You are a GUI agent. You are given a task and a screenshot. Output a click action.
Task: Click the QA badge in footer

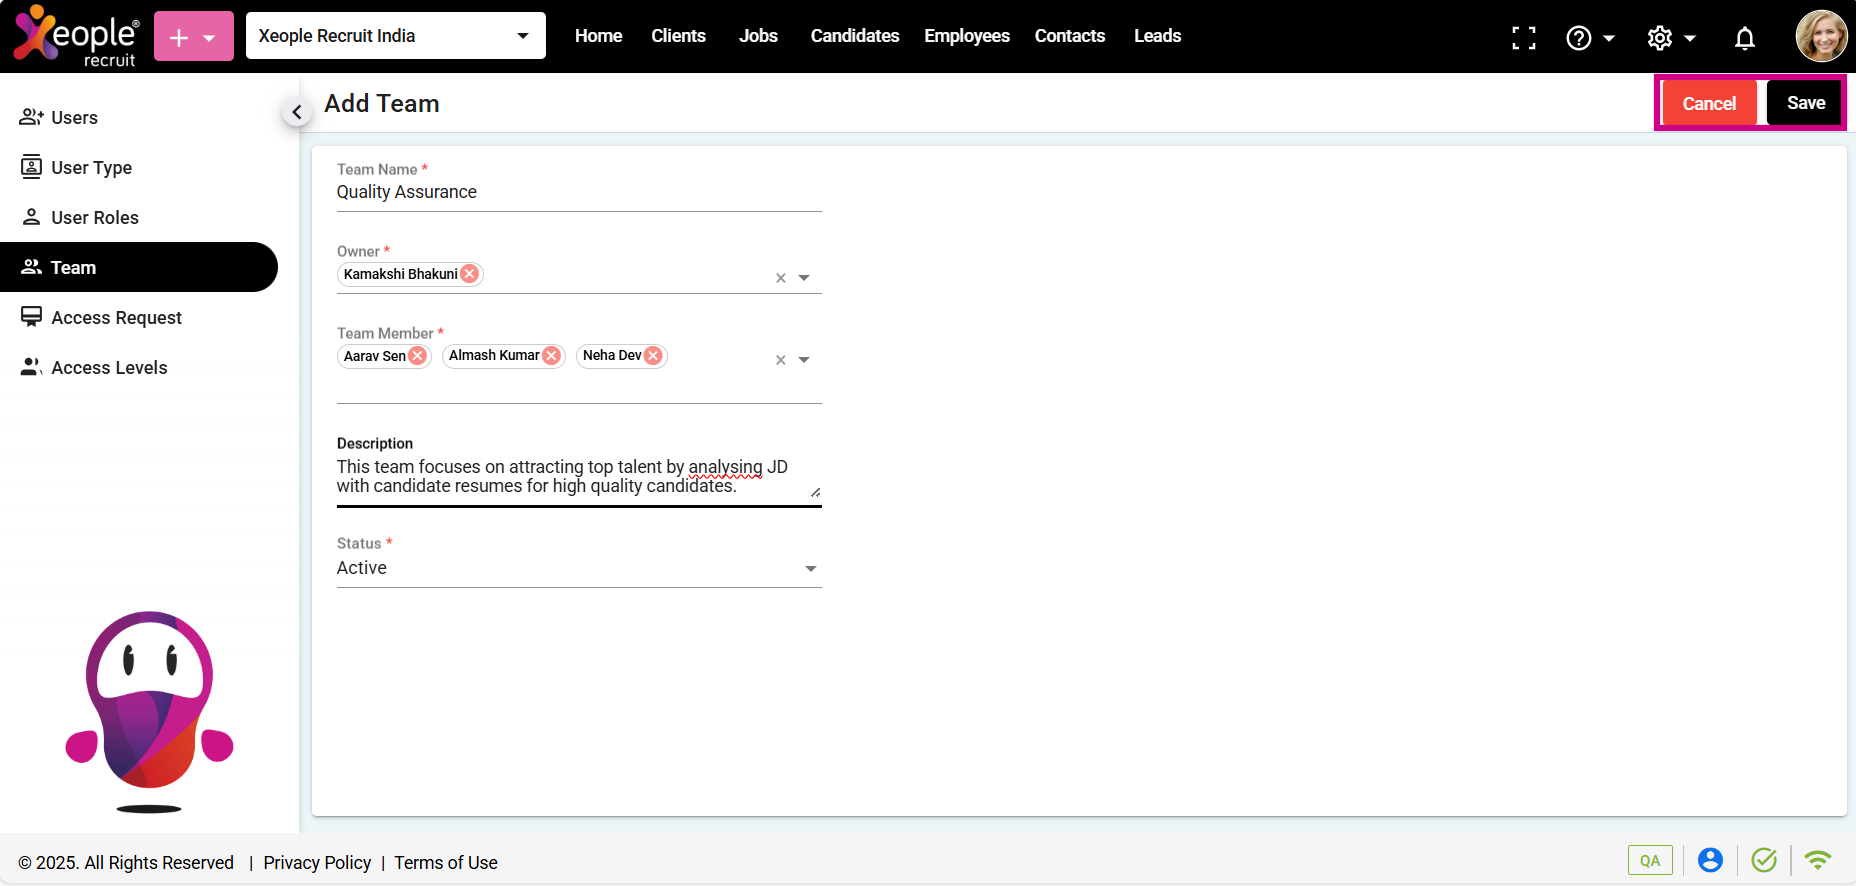(1649, 860)
